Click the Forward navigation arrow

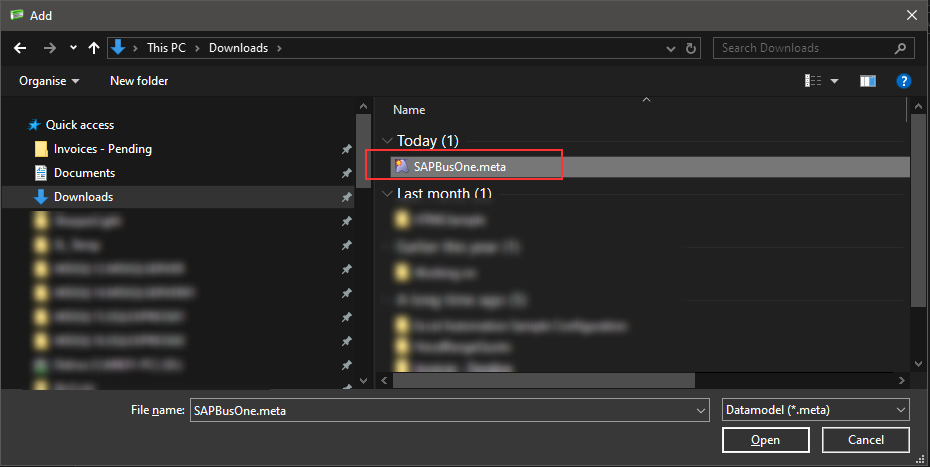(50, 48)
